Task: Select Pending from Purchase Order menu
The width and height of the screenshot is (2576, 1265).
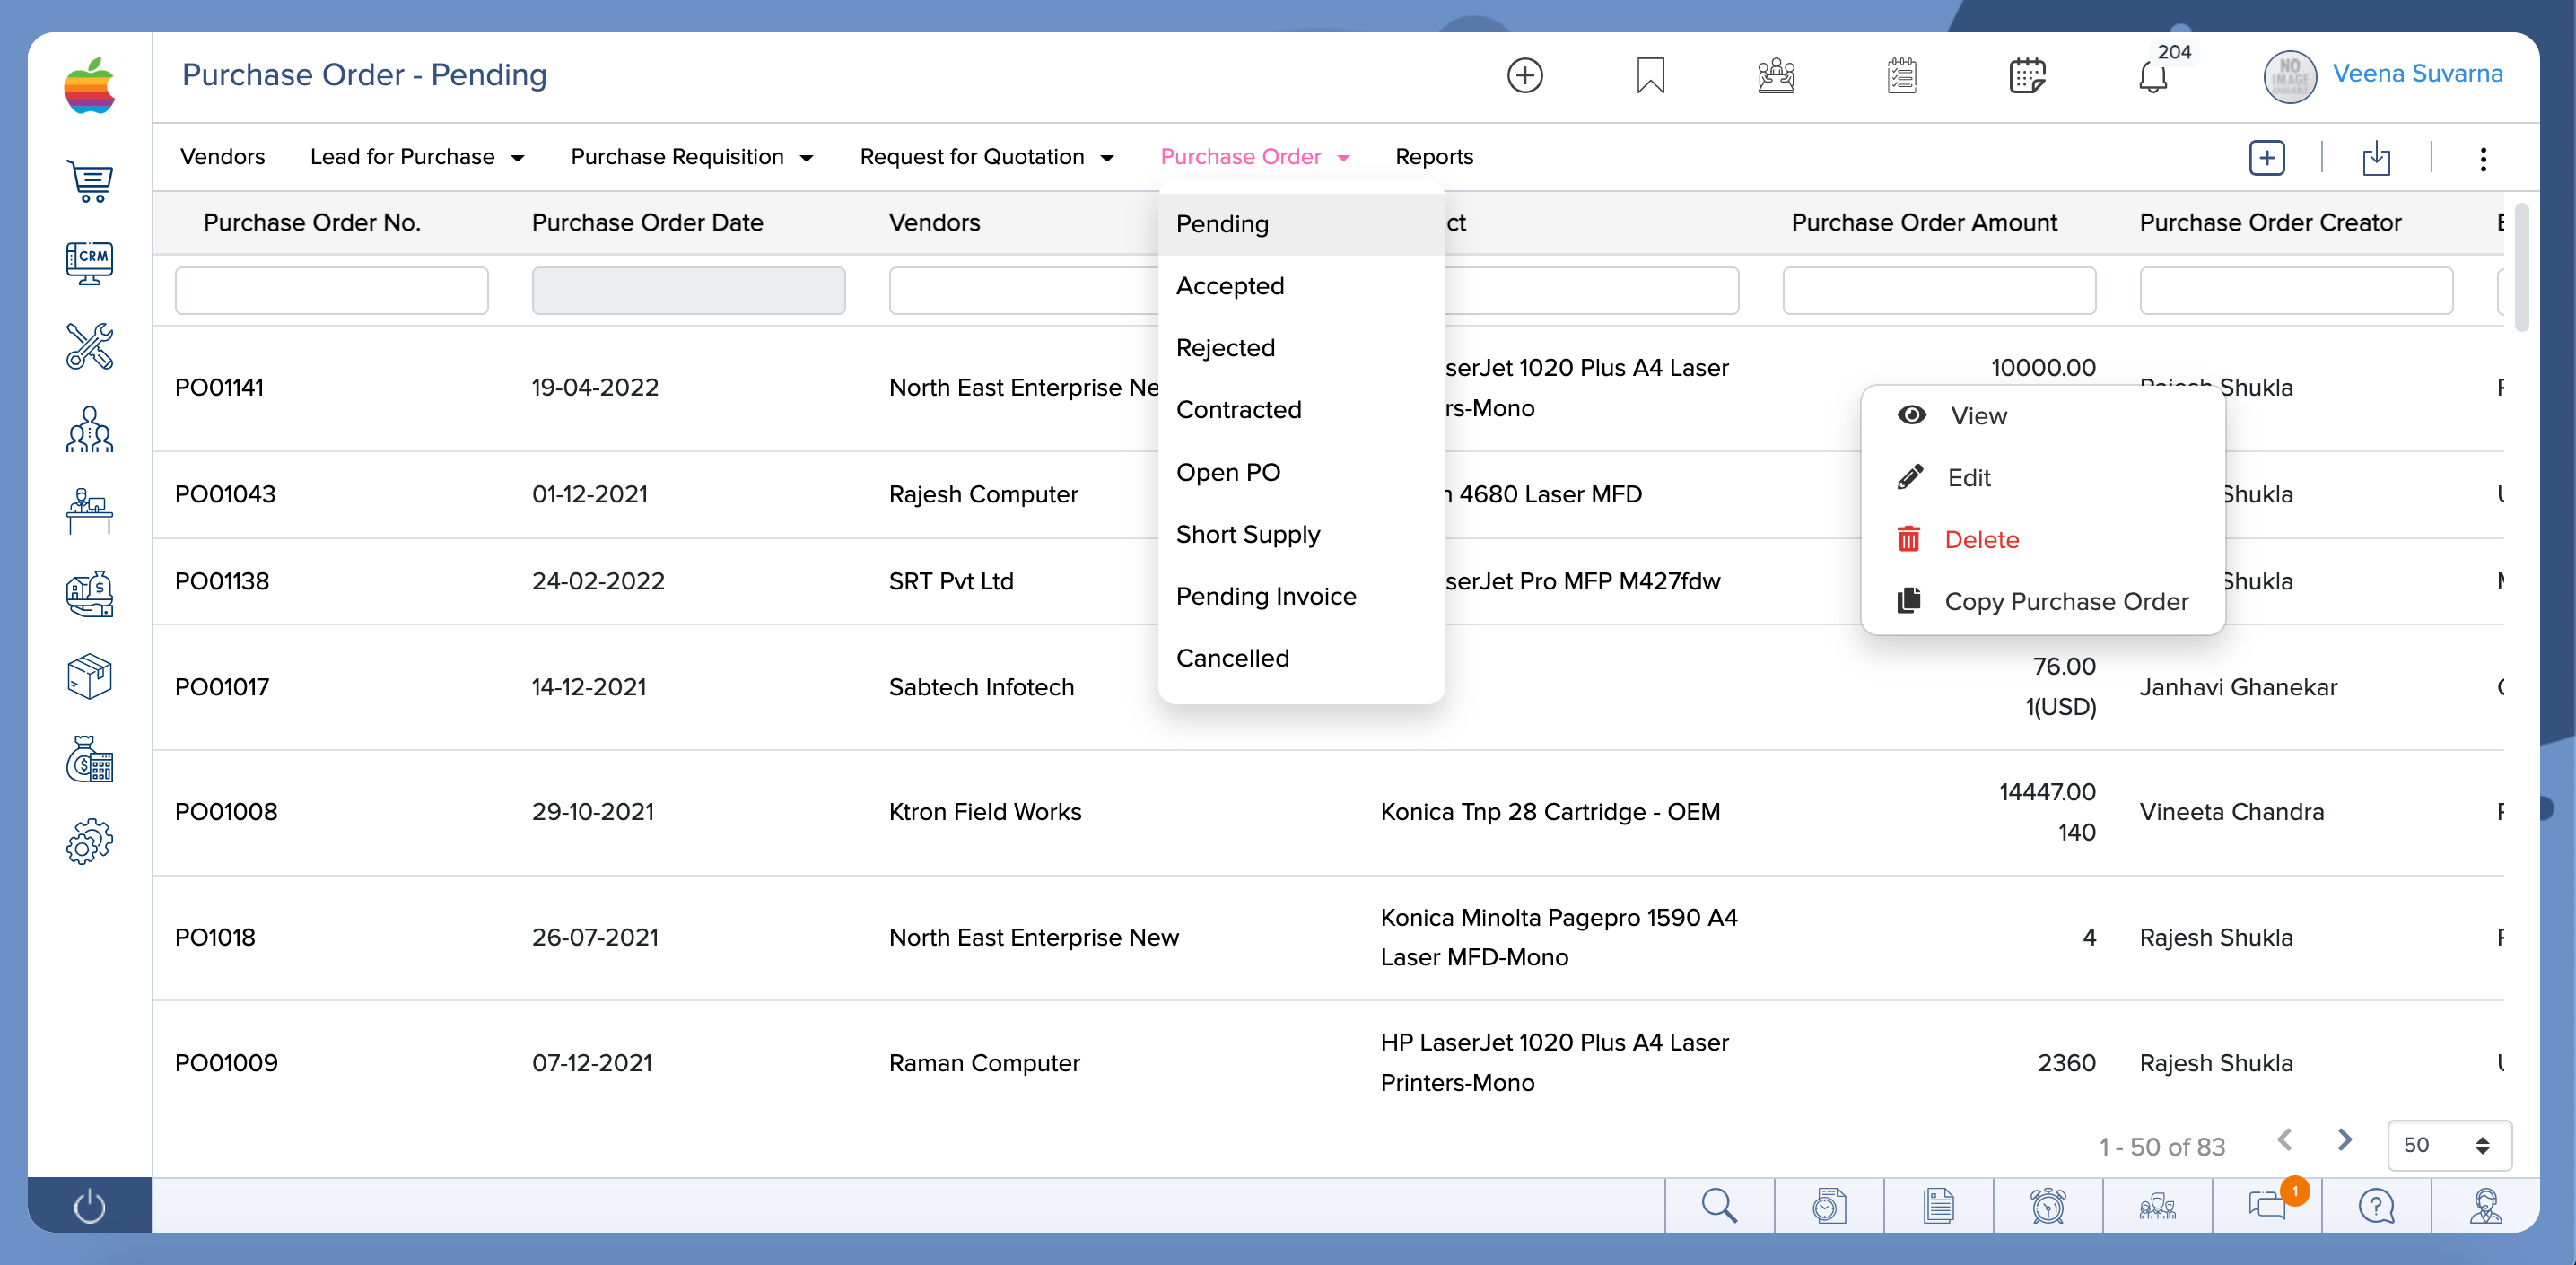Action: [x=1301, y=224]
